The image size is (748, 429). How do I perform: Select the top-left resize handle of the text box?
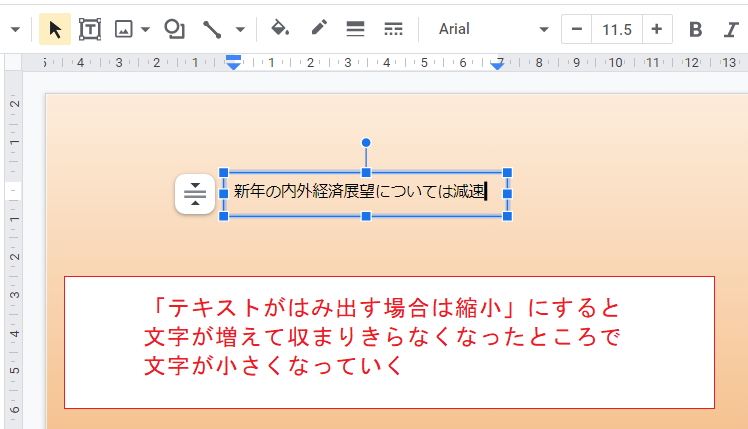[223, 172]
